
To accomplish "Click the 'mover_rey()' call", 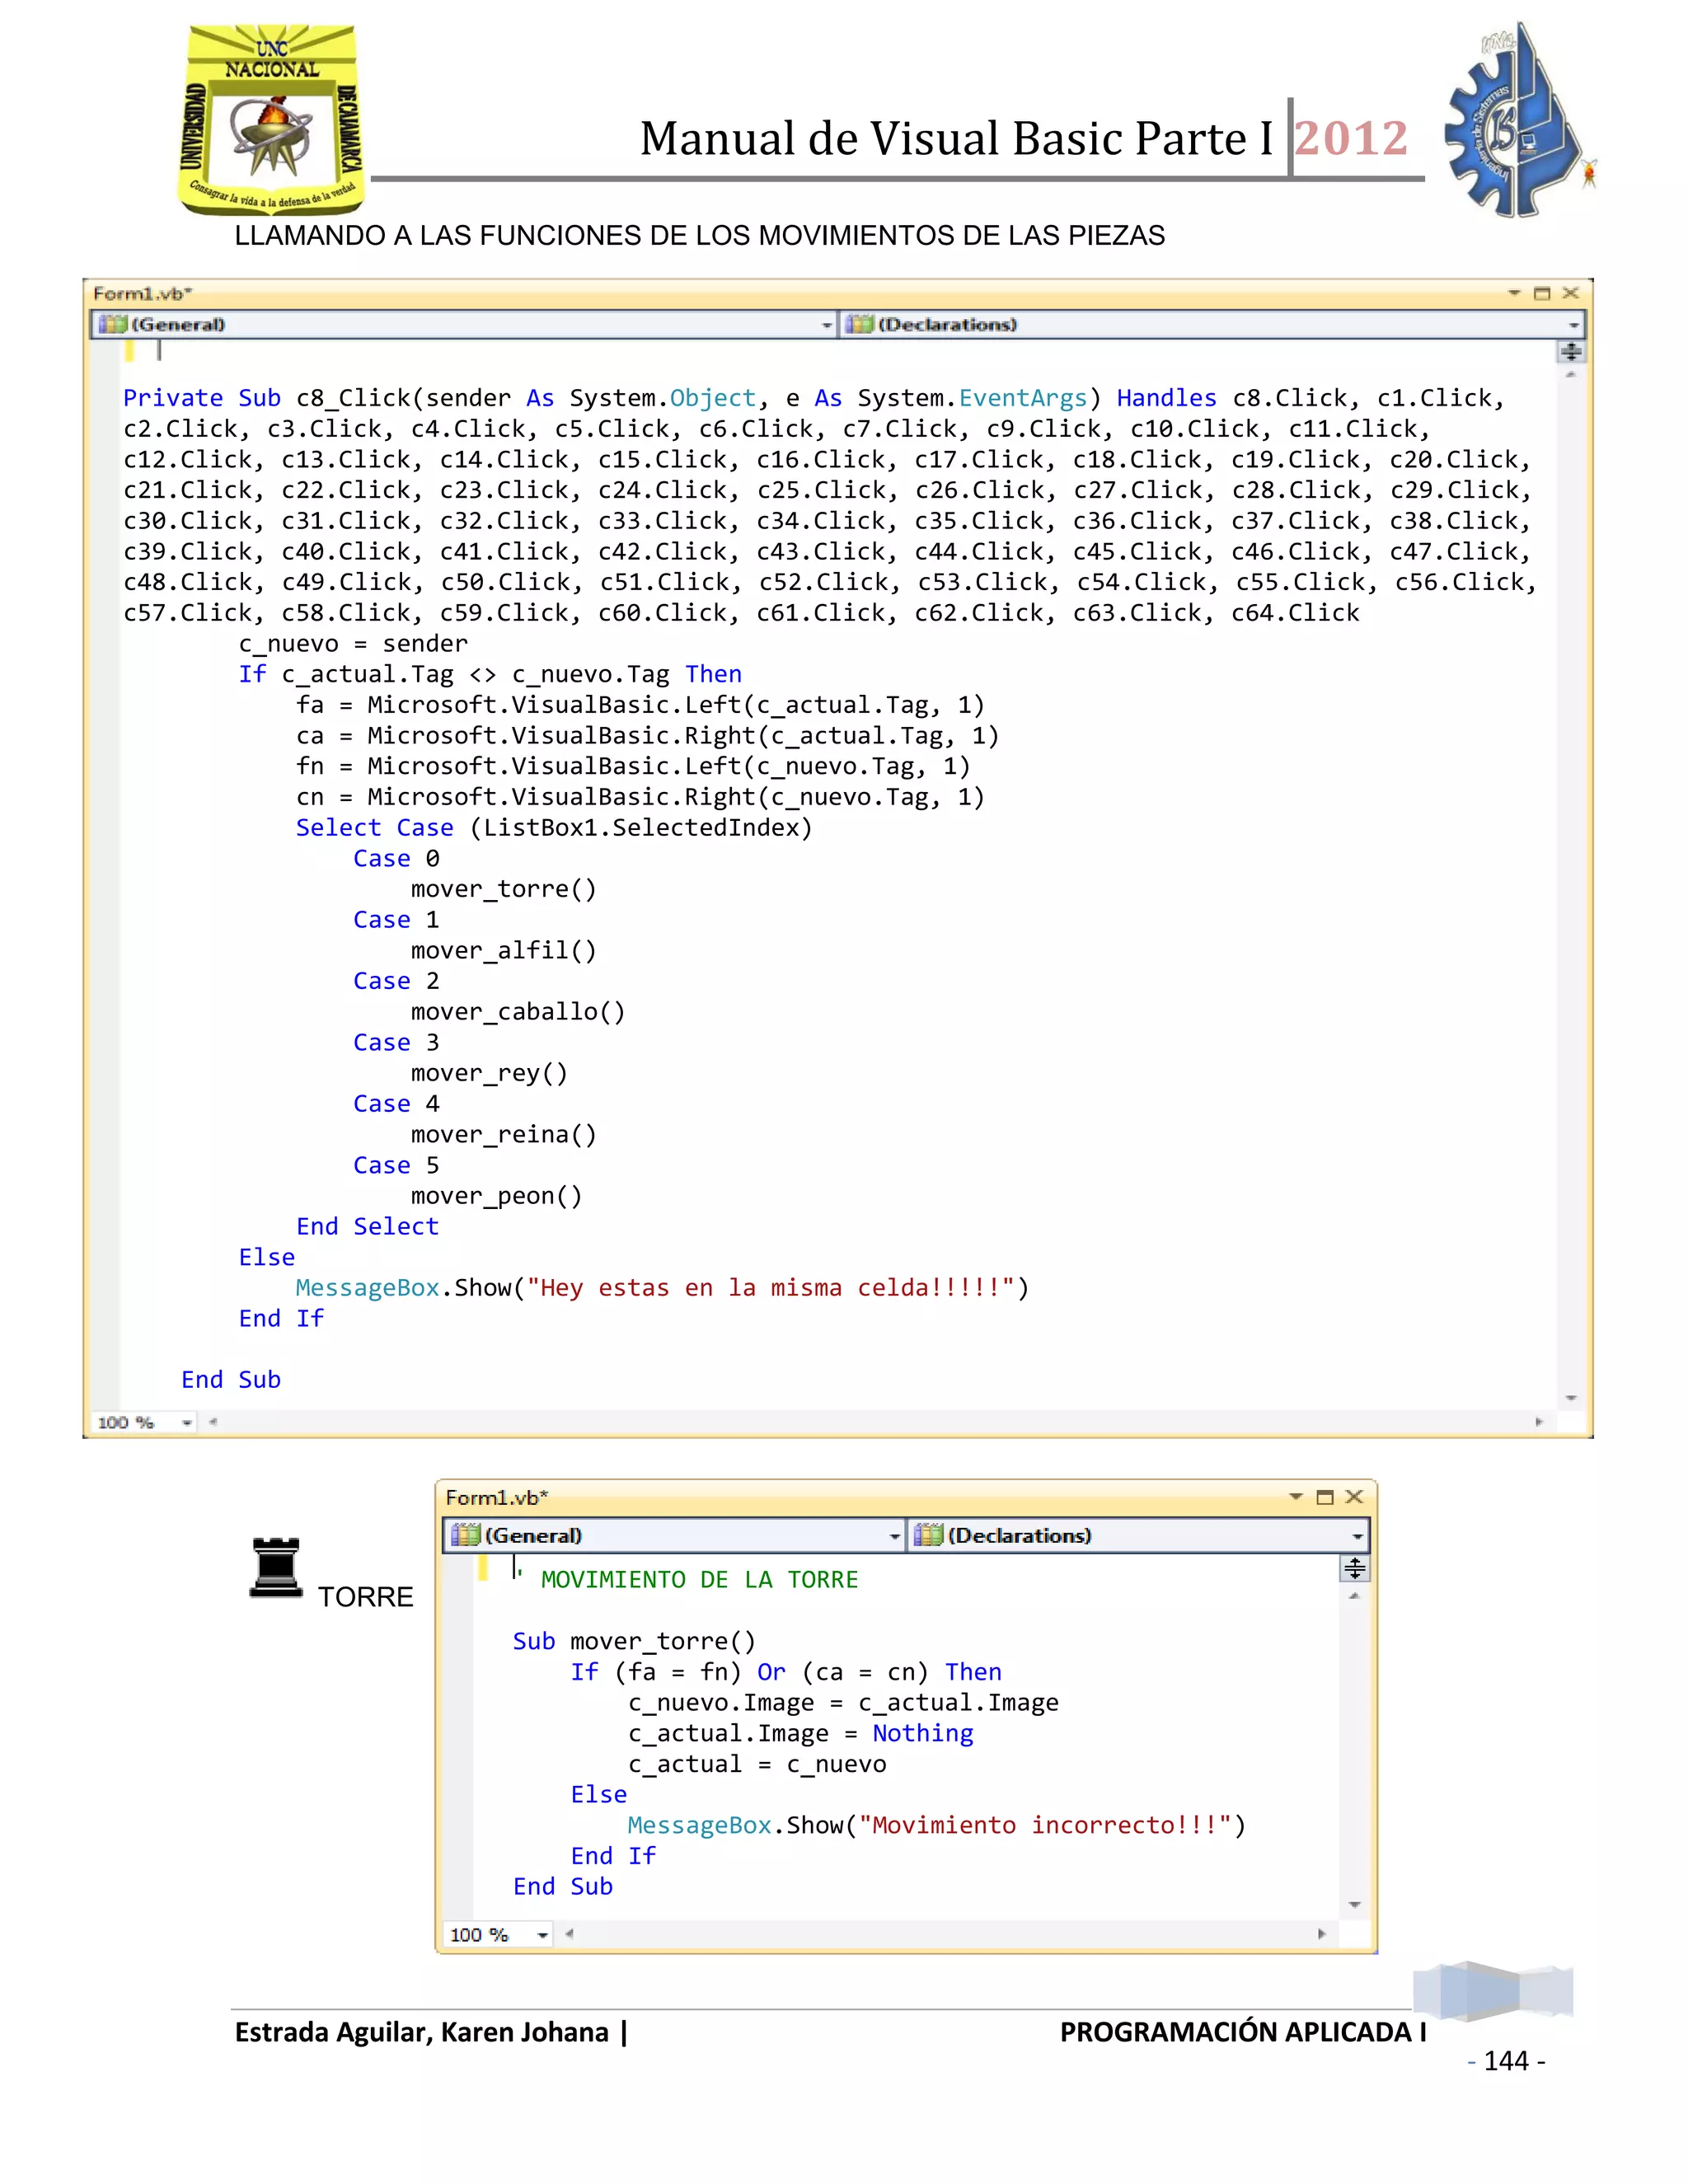I will 489,1073.
